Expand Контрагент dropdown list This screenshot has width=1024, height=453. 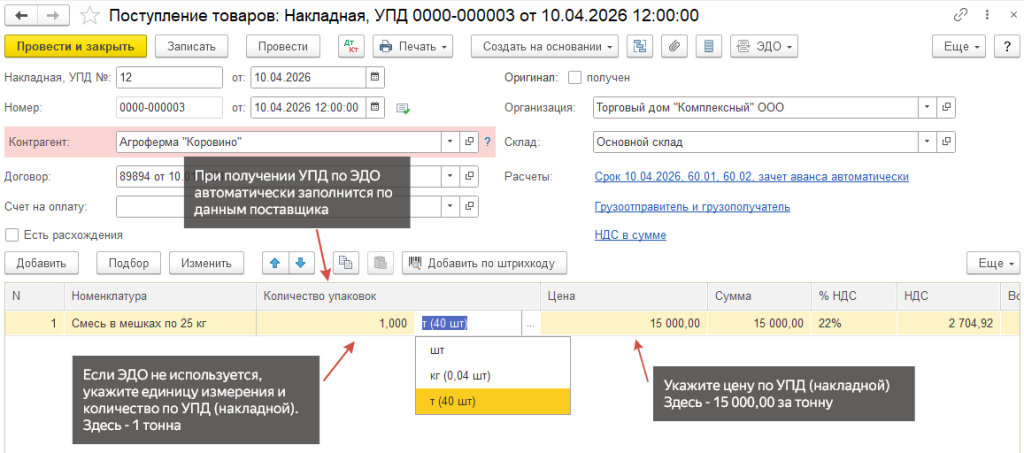(450, 142)
